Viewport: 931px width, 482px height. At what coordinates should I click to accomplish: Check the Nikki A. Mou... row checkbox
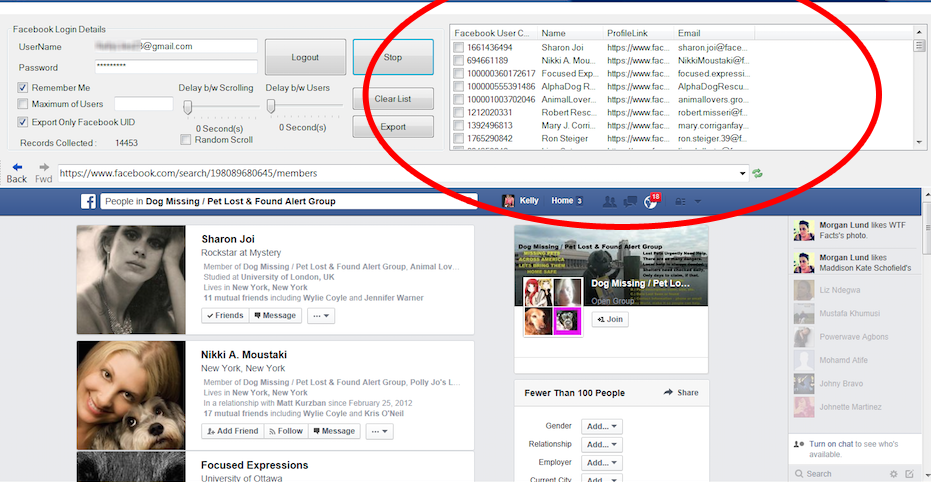458,60
